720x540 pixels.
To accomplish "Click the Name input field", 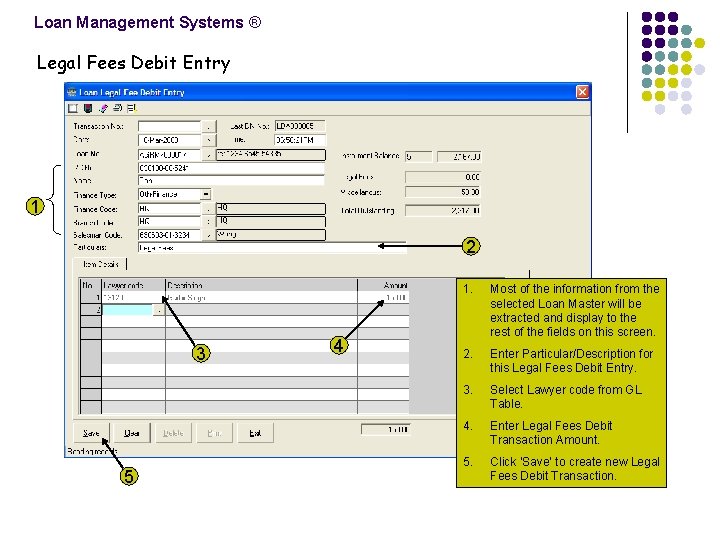I will (231, 180).
